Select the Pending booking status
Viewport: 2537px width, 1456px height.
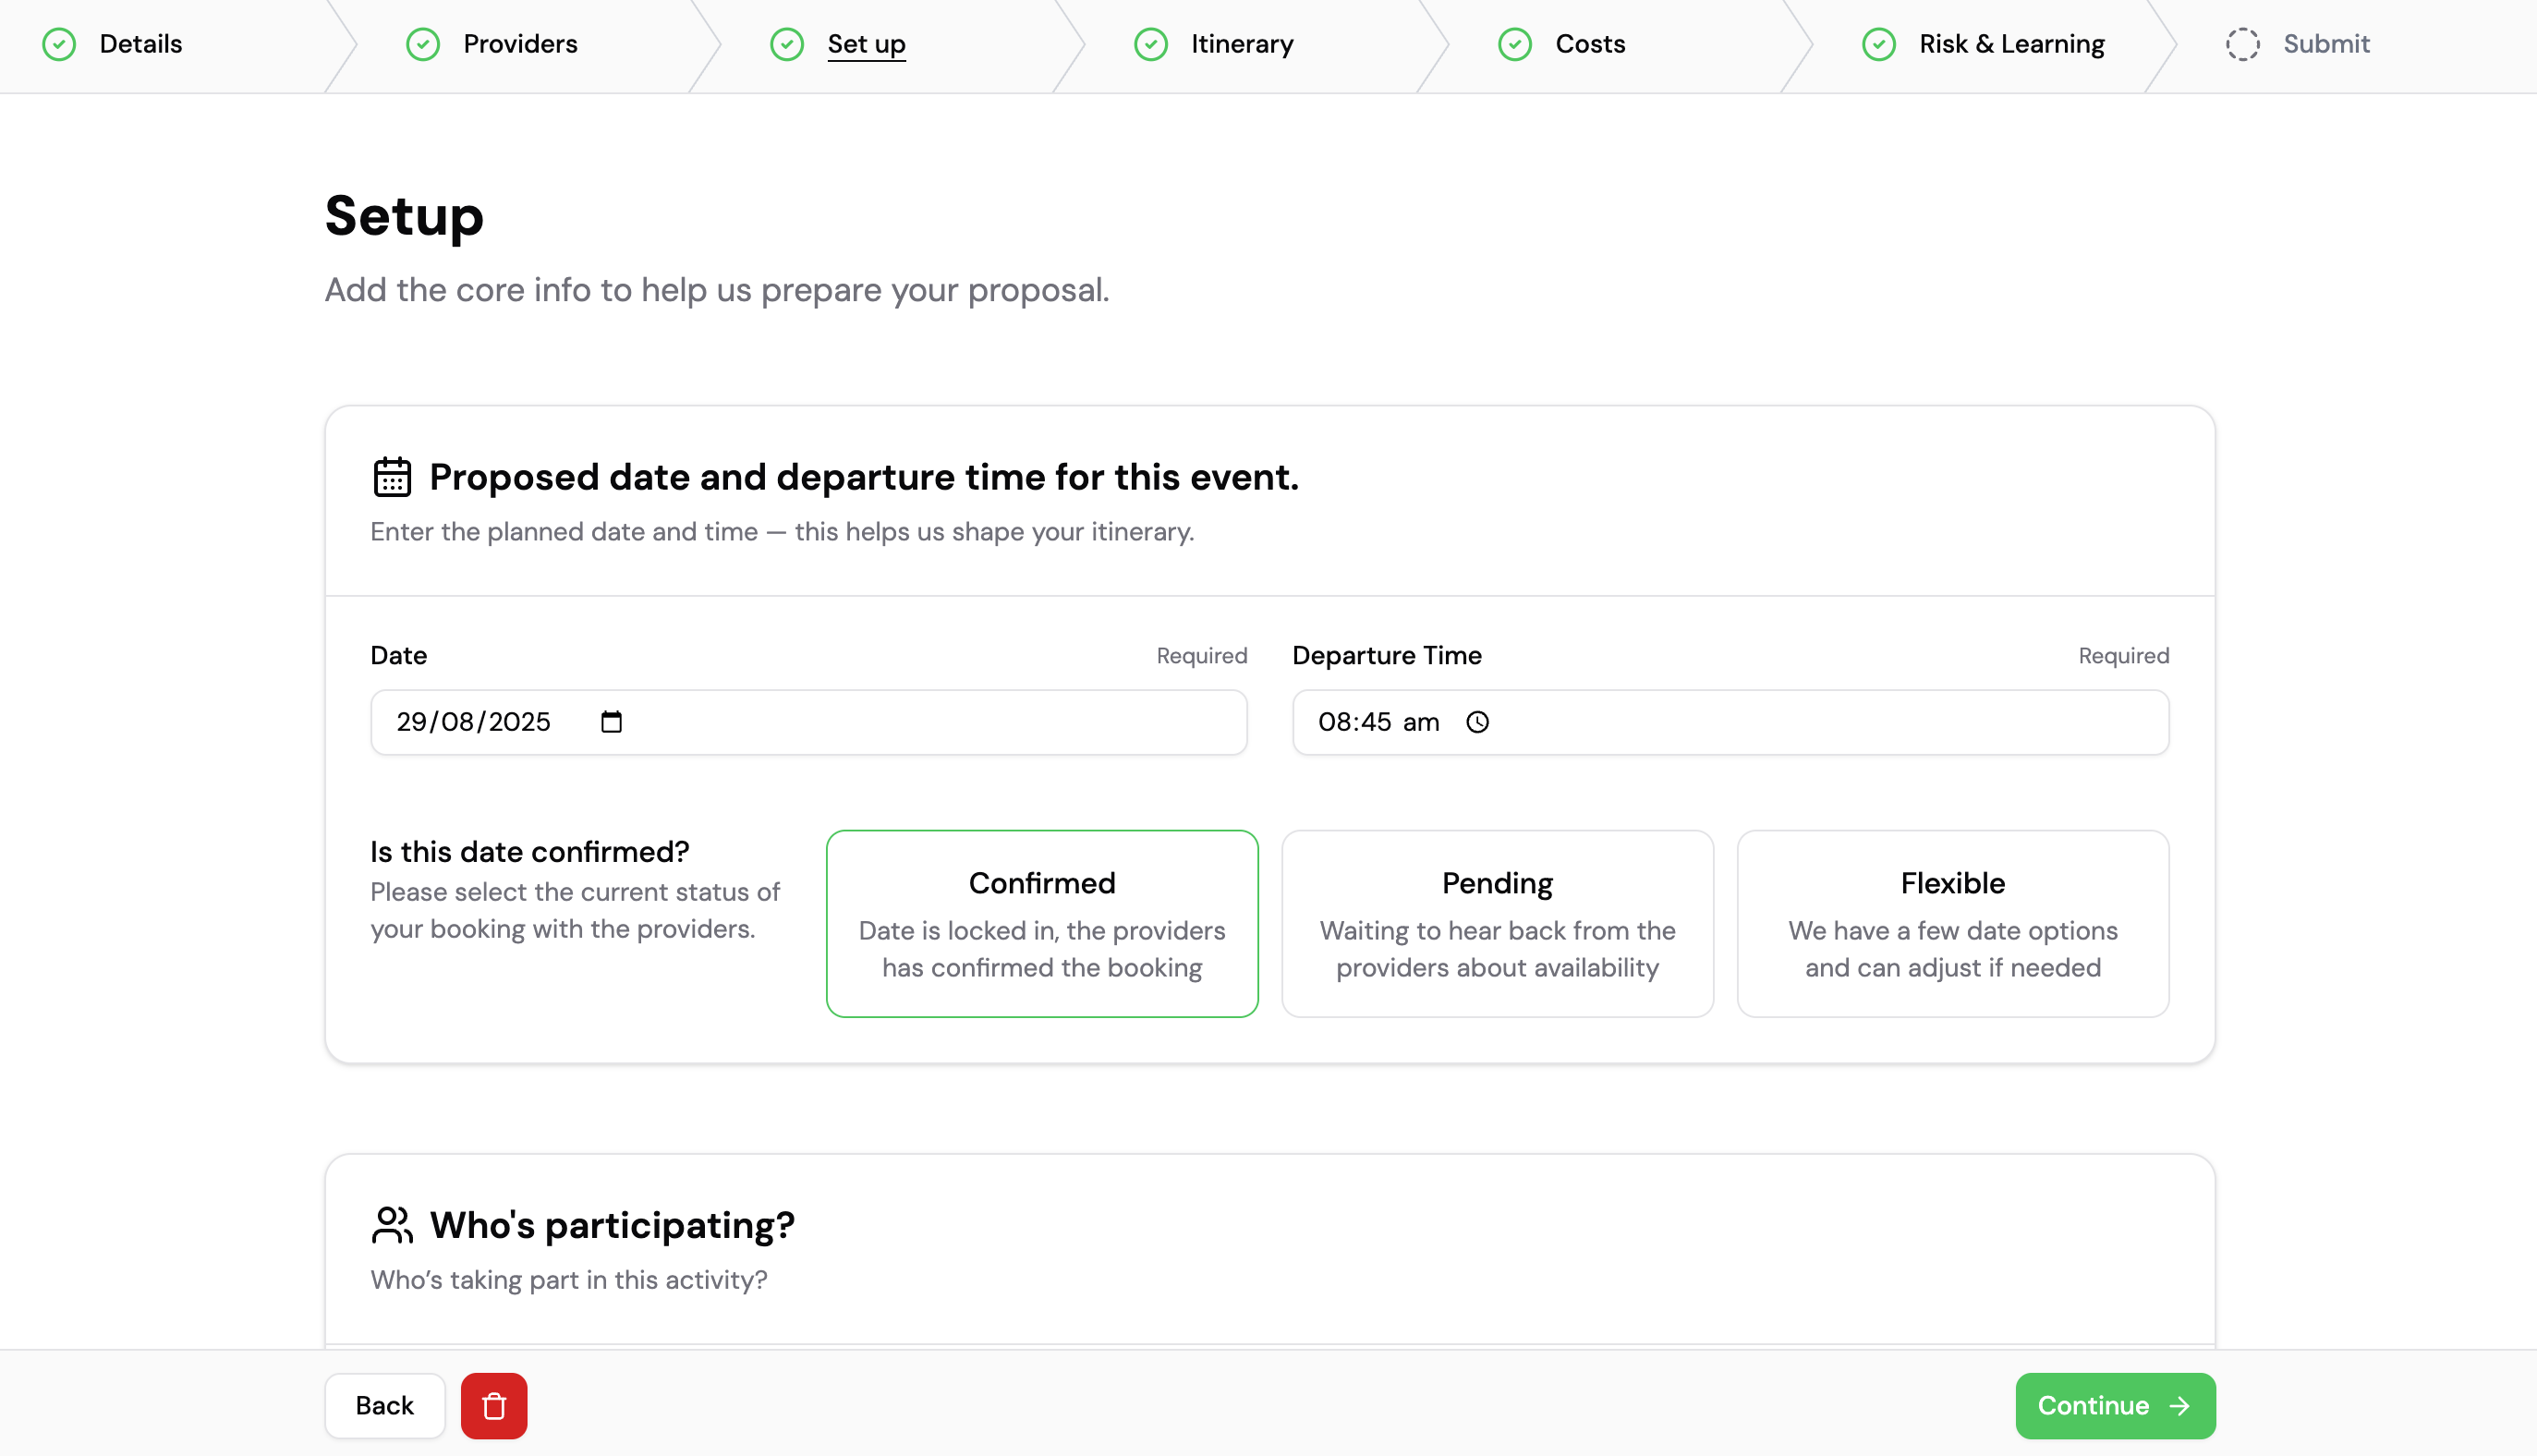[x=1496, y=923]
